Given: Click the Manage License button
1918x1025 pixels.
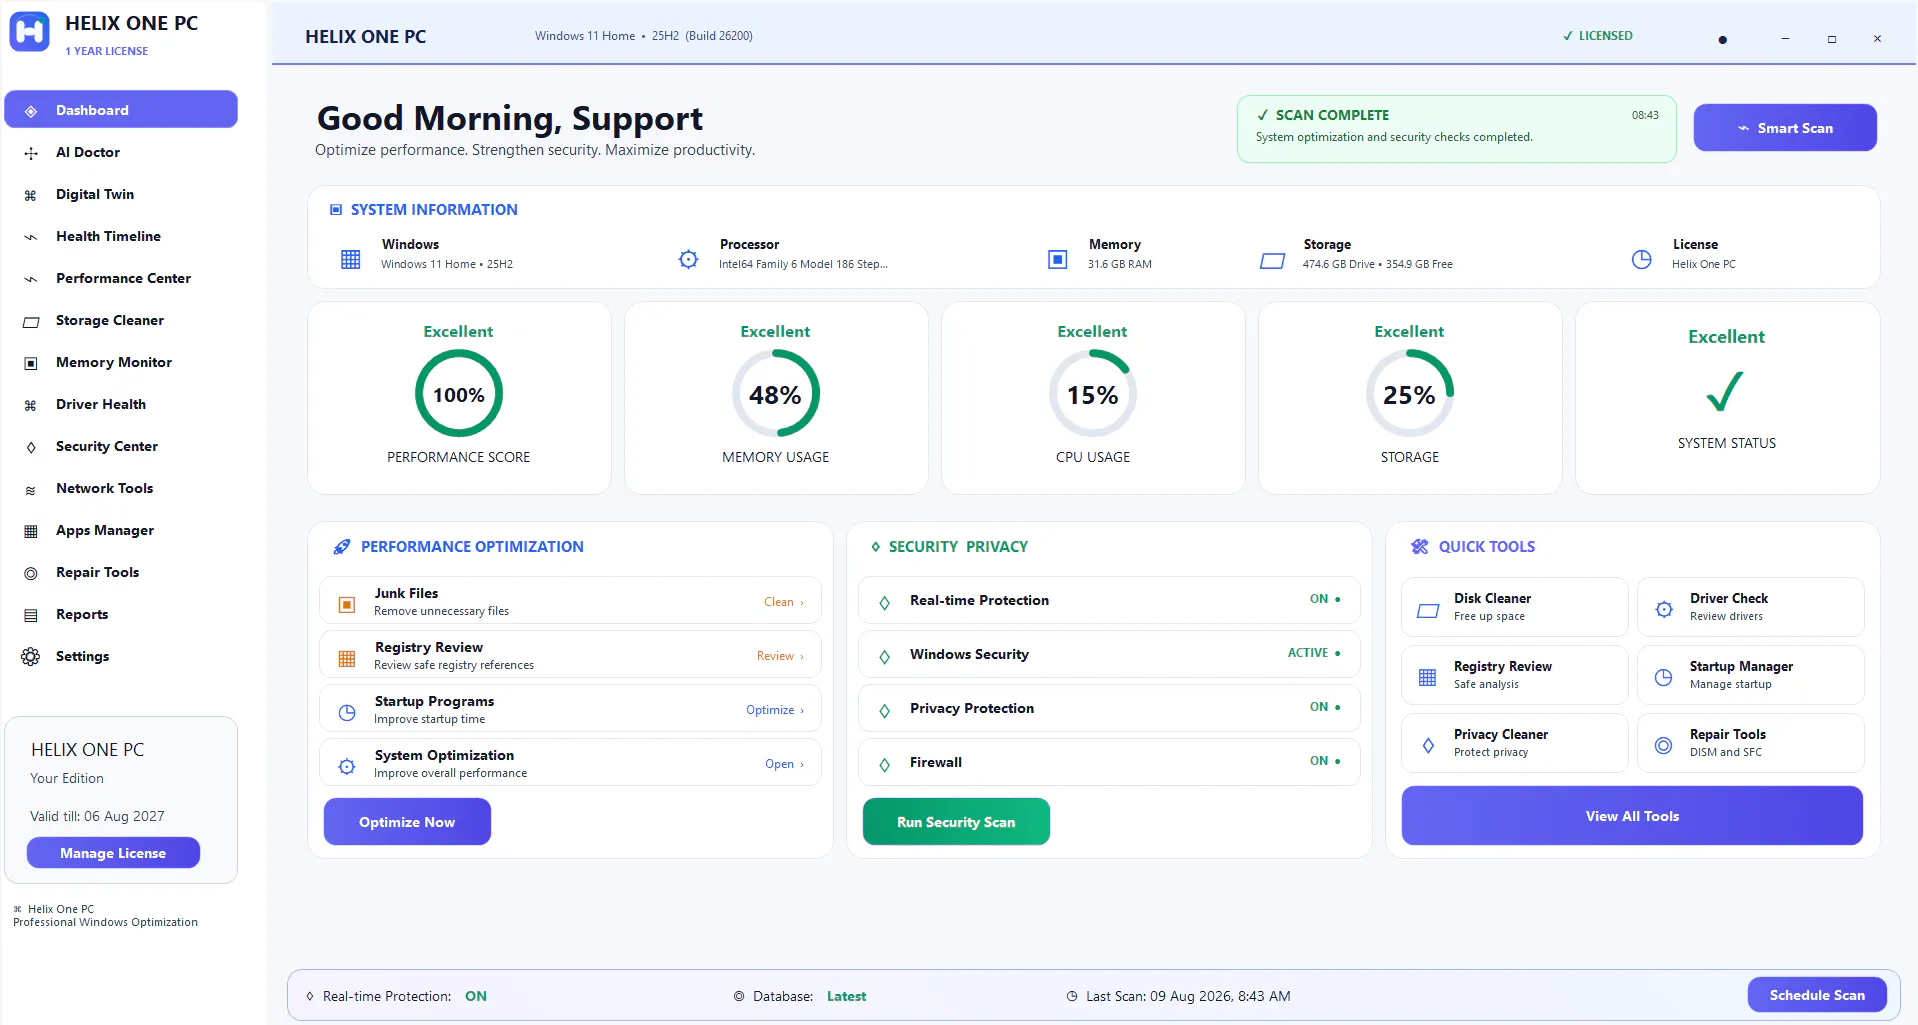Looking at the screenshot, I should click(x=113, y=853).
